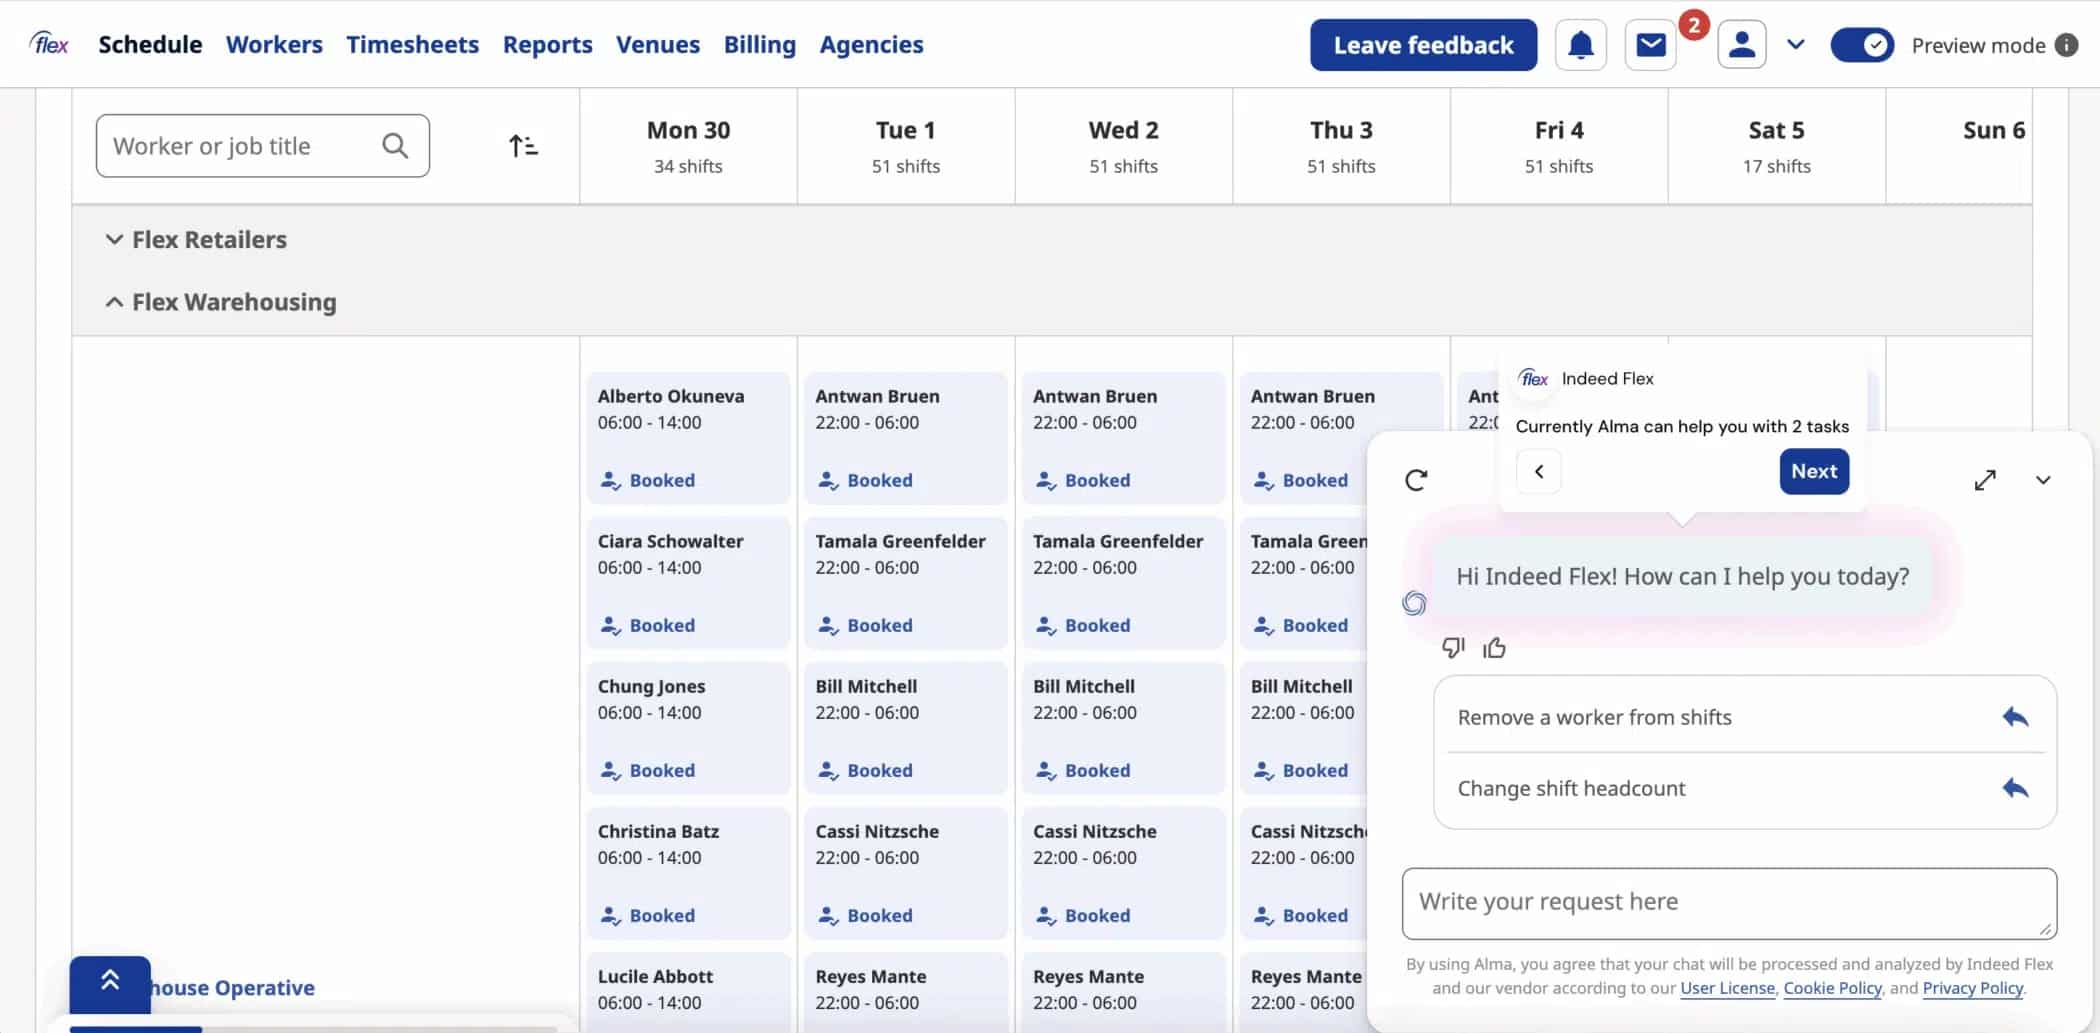
Task: Click the Leave feedback button
Action: coord(1423,45)
